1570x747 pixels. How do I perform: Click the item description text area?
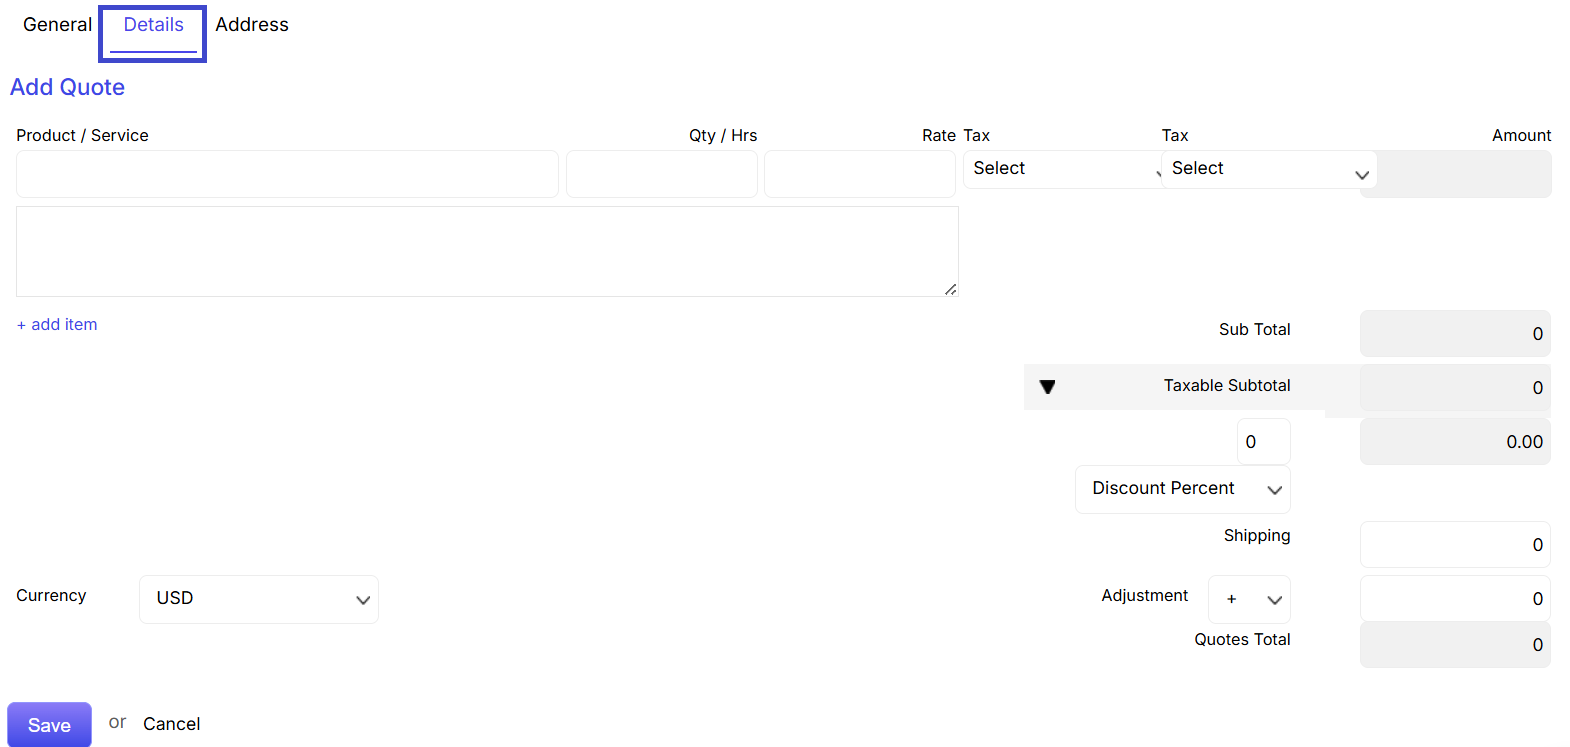coord(487,251)
